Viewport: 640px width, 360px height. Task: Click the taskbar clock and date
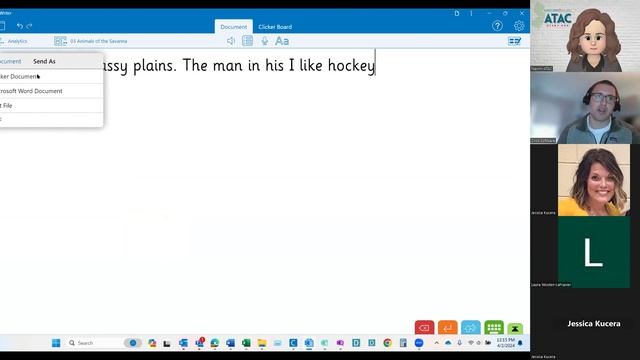pyautogui.click(x=505, y=343)
